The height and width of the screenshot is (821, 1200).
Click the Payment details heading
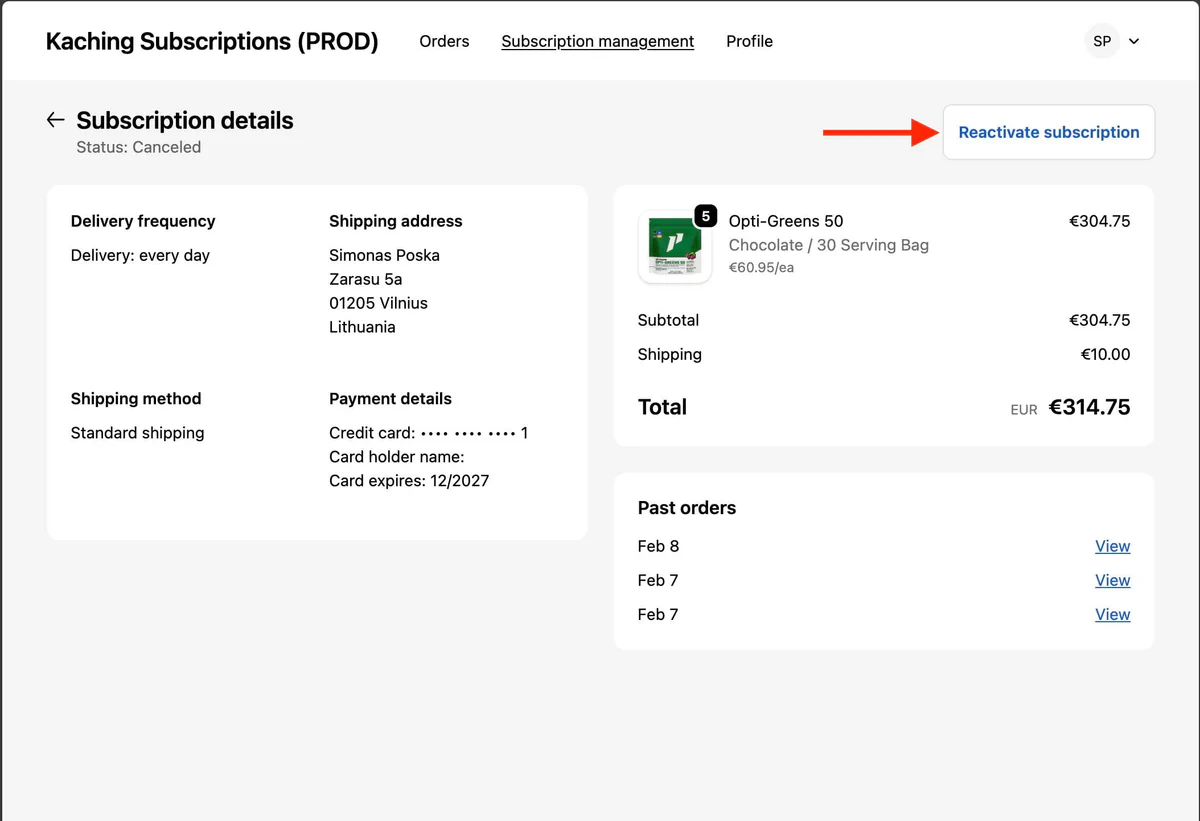[x=390, y=399]
